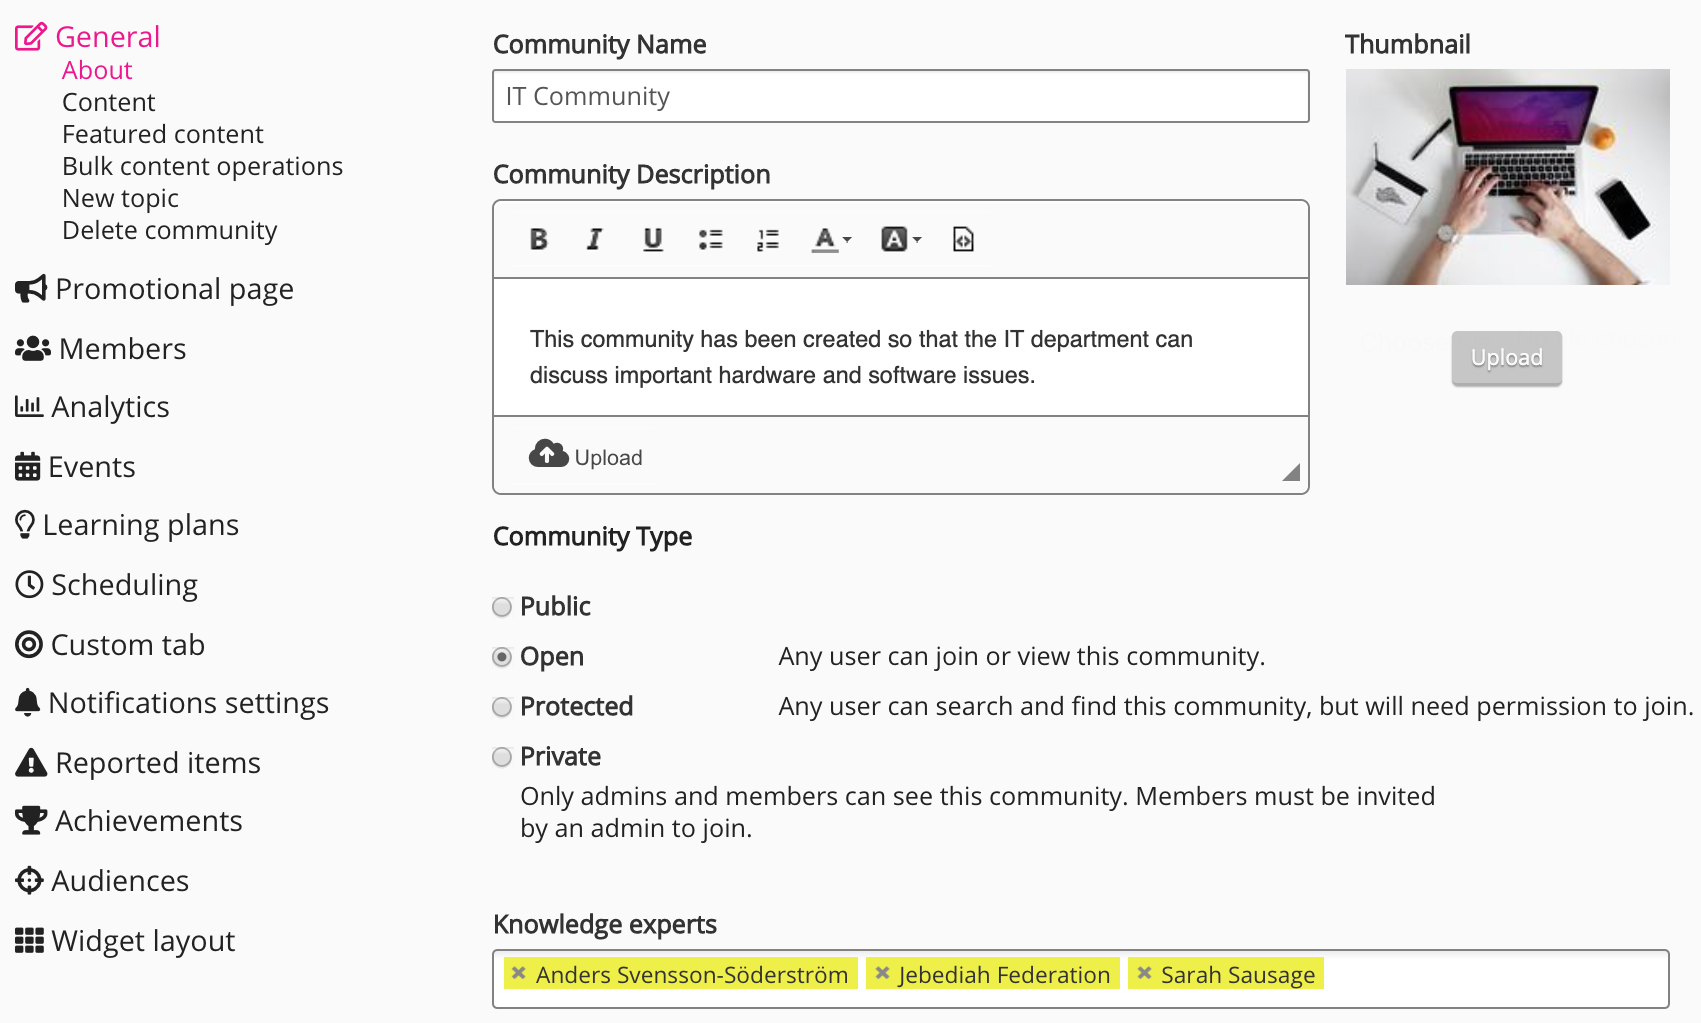The height and width of the screenshot is (1023, 1701).
Task: Apply italic formatting in description editor
Action: coord(594,239)
